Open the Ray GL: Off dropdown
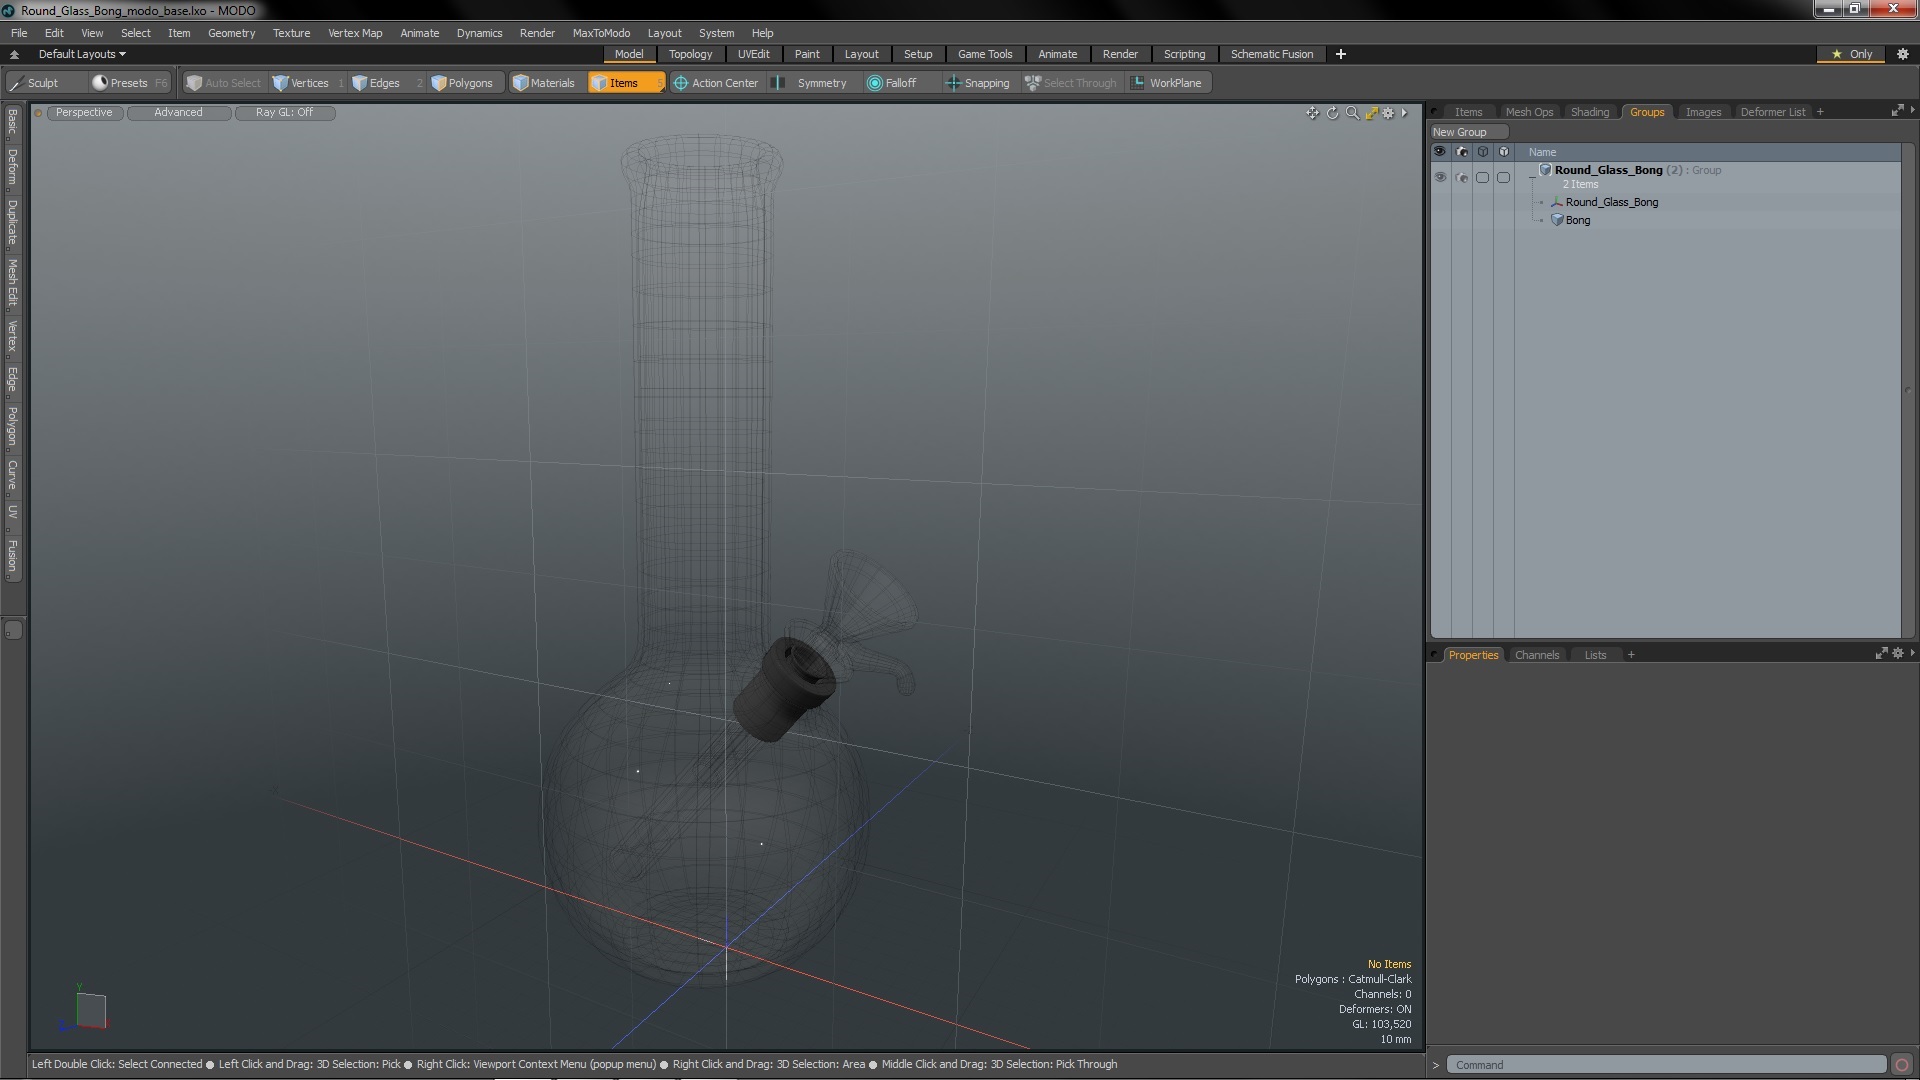The width and height of the screenshot is (1920, 1080). (284, 113)
